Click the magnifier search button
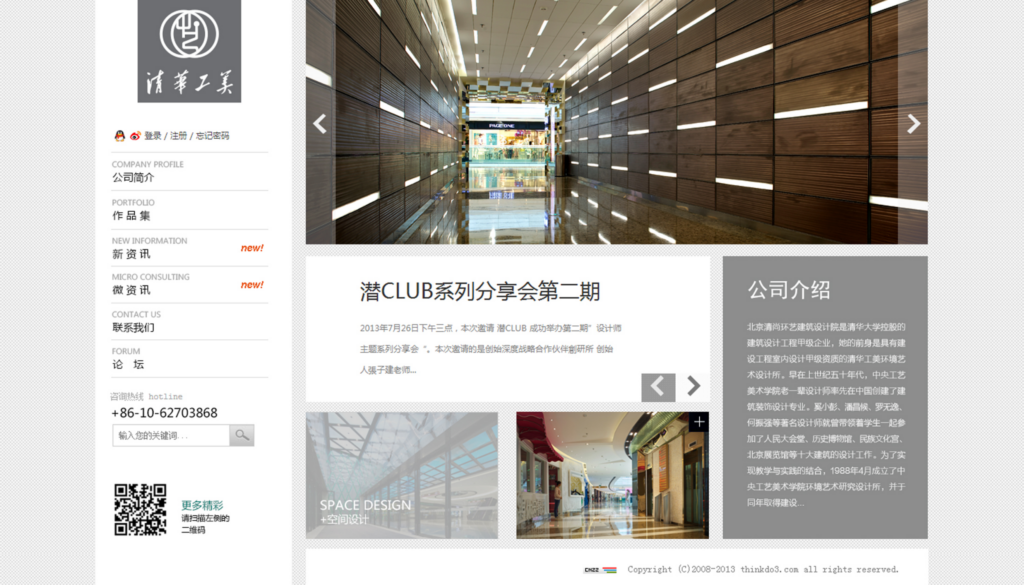Image resolution: width=1024 pixels, height=585 pixels. [x=242, y=435]
